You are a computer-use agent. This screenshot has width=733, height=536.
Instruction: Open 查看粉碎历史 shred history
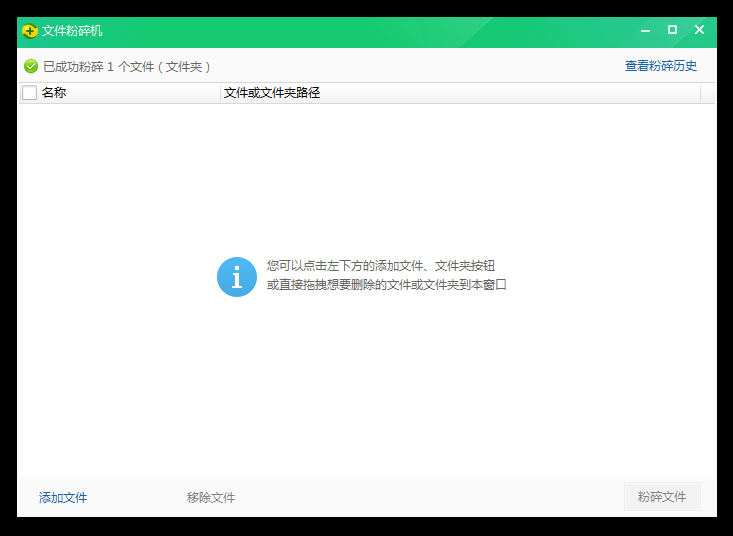click(661, 66)
